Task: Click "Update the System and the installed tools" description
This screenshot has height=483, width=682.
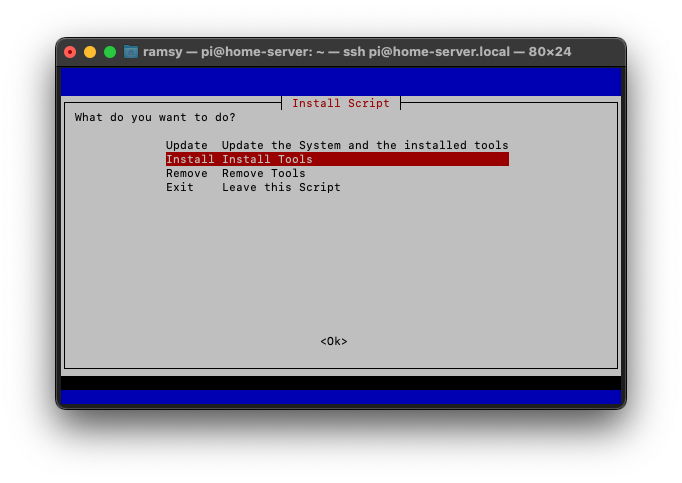Action: [x=365, y=145]
